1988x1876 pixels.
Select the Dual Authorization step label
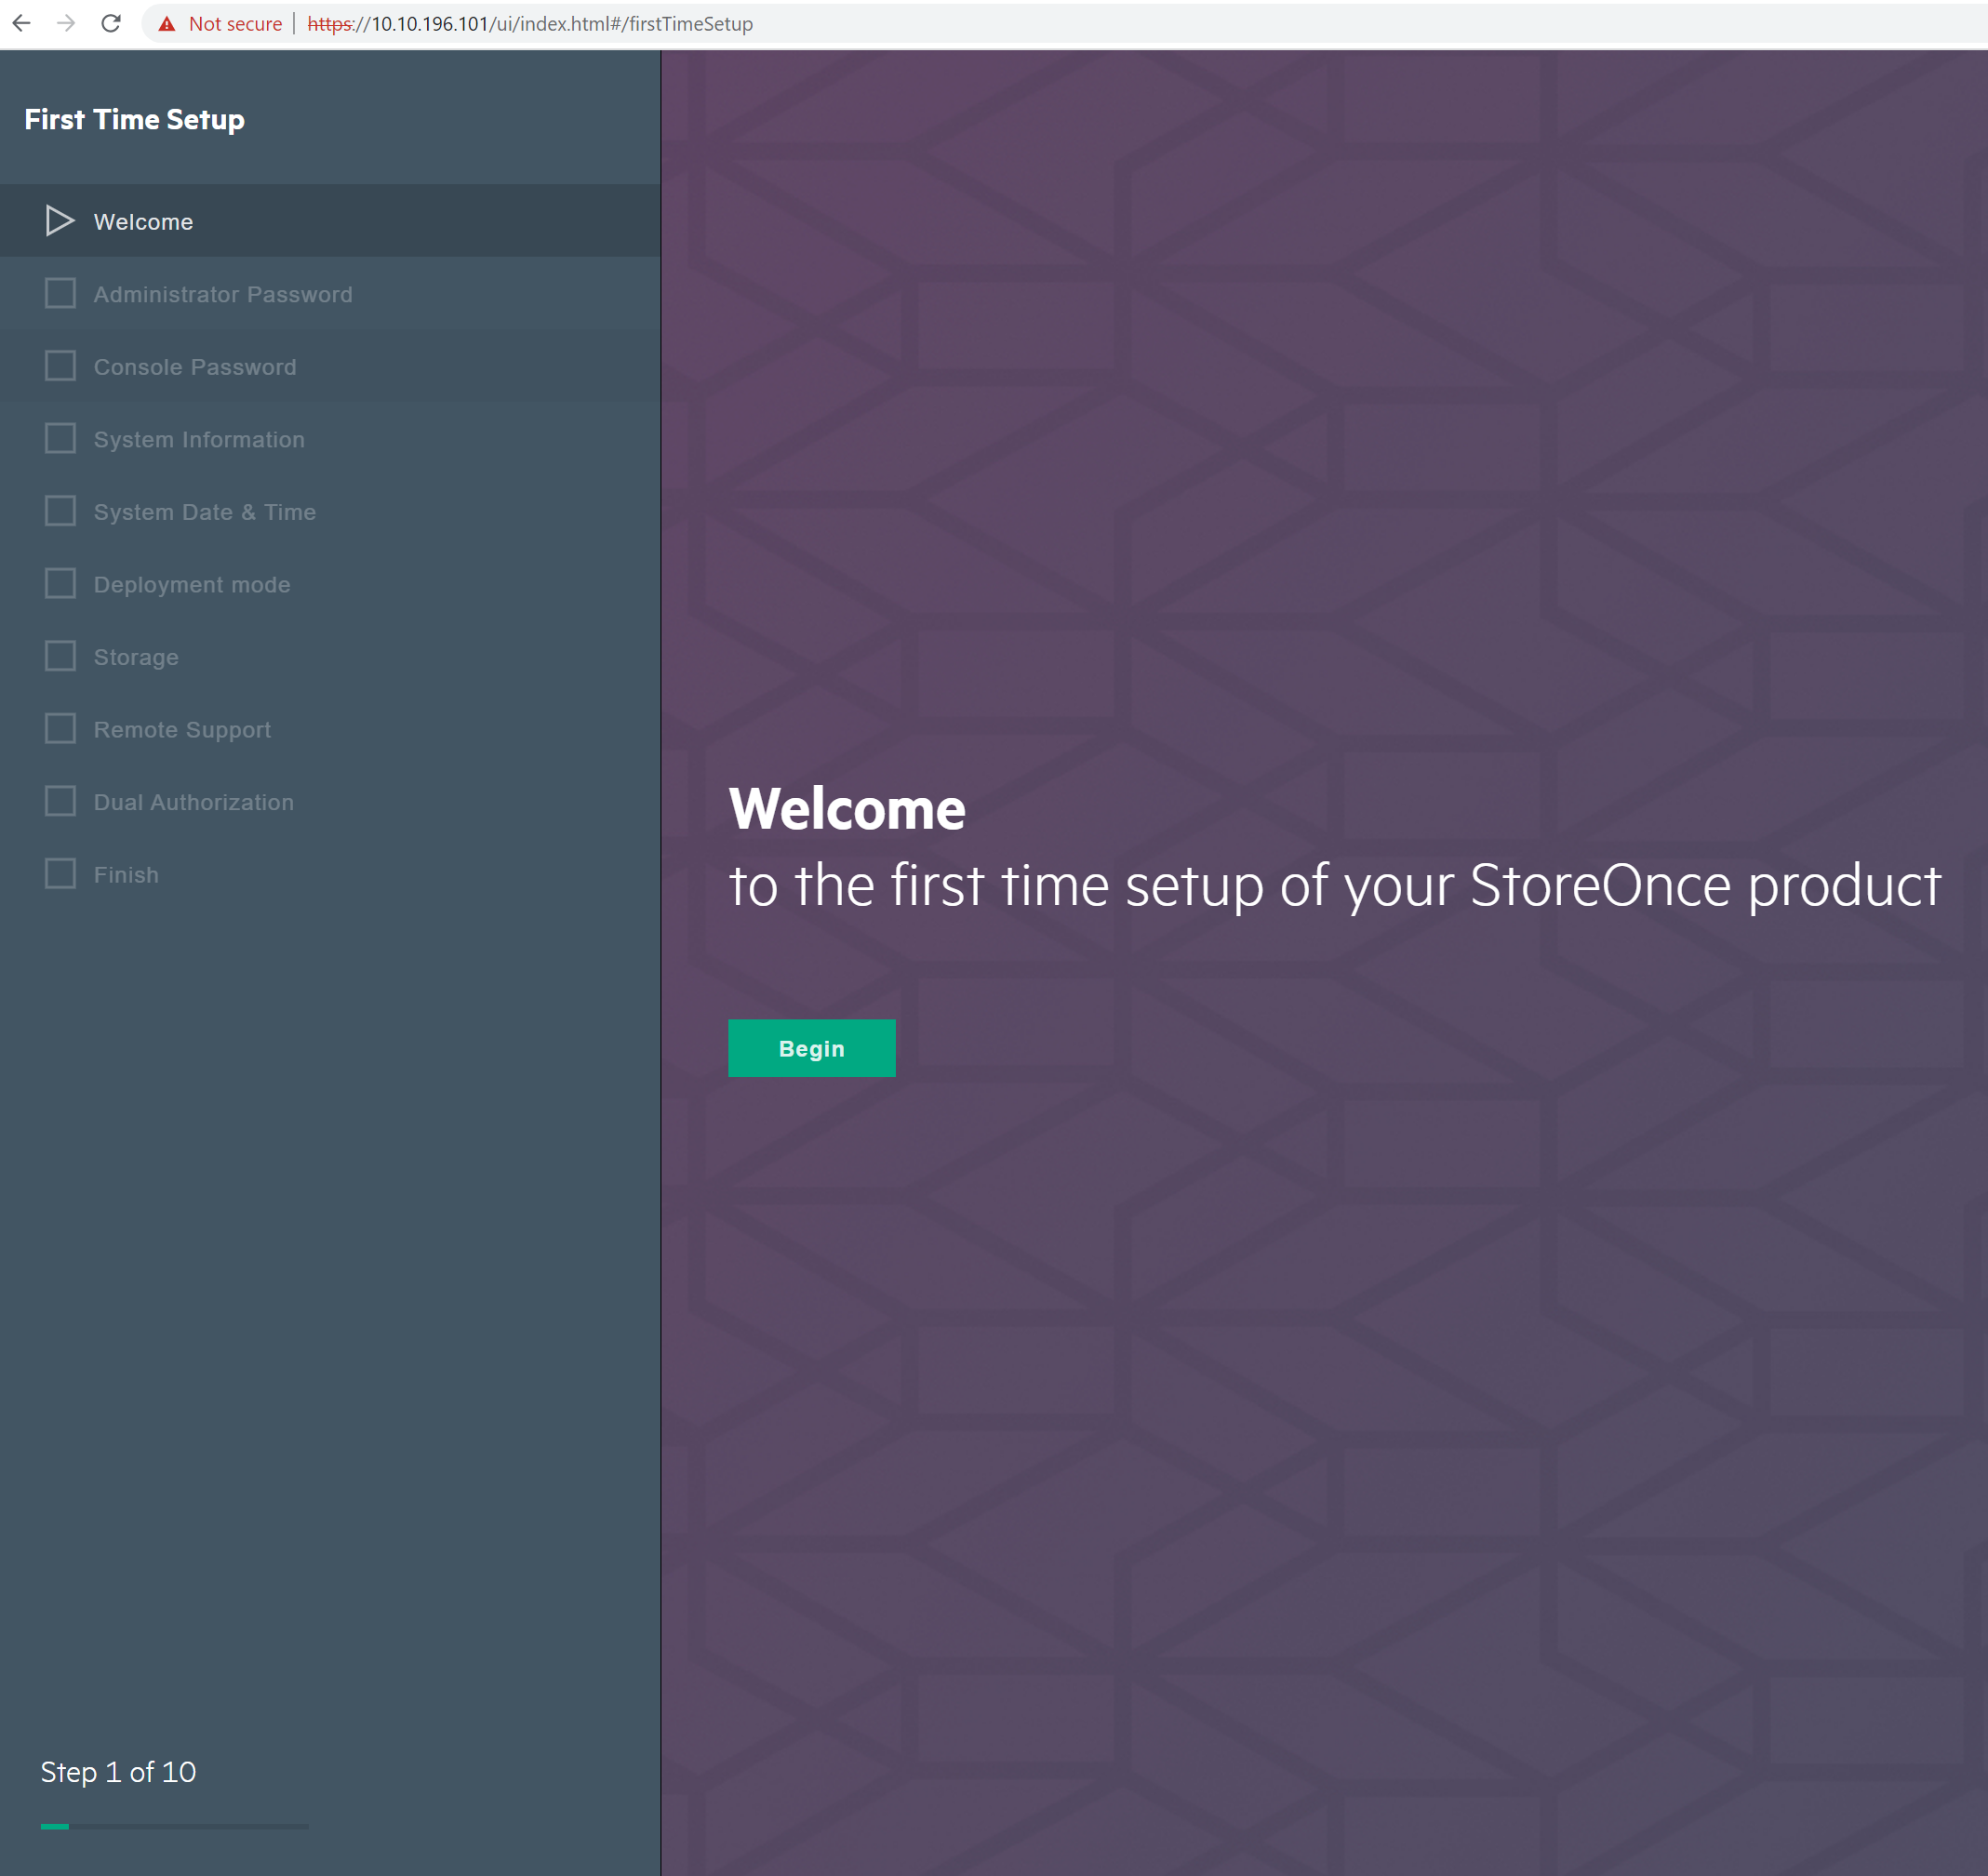[x=194, y=802]
